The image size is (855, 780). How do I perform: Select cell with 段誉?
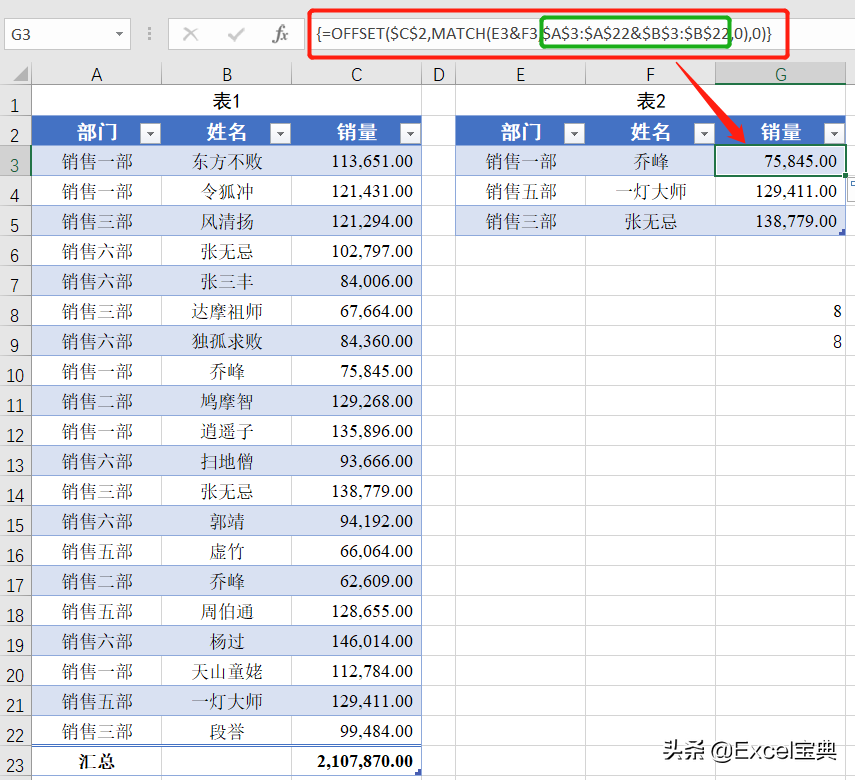pyautogui.click(x=227, y=731)
